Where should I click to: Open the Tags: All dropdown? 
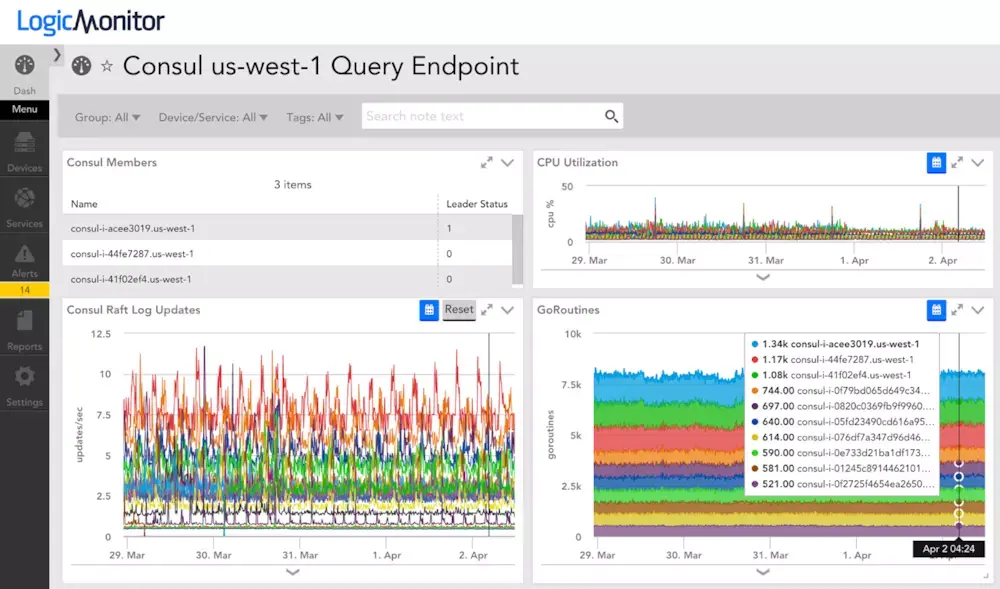pyautogui.click(x=314, y=117)
